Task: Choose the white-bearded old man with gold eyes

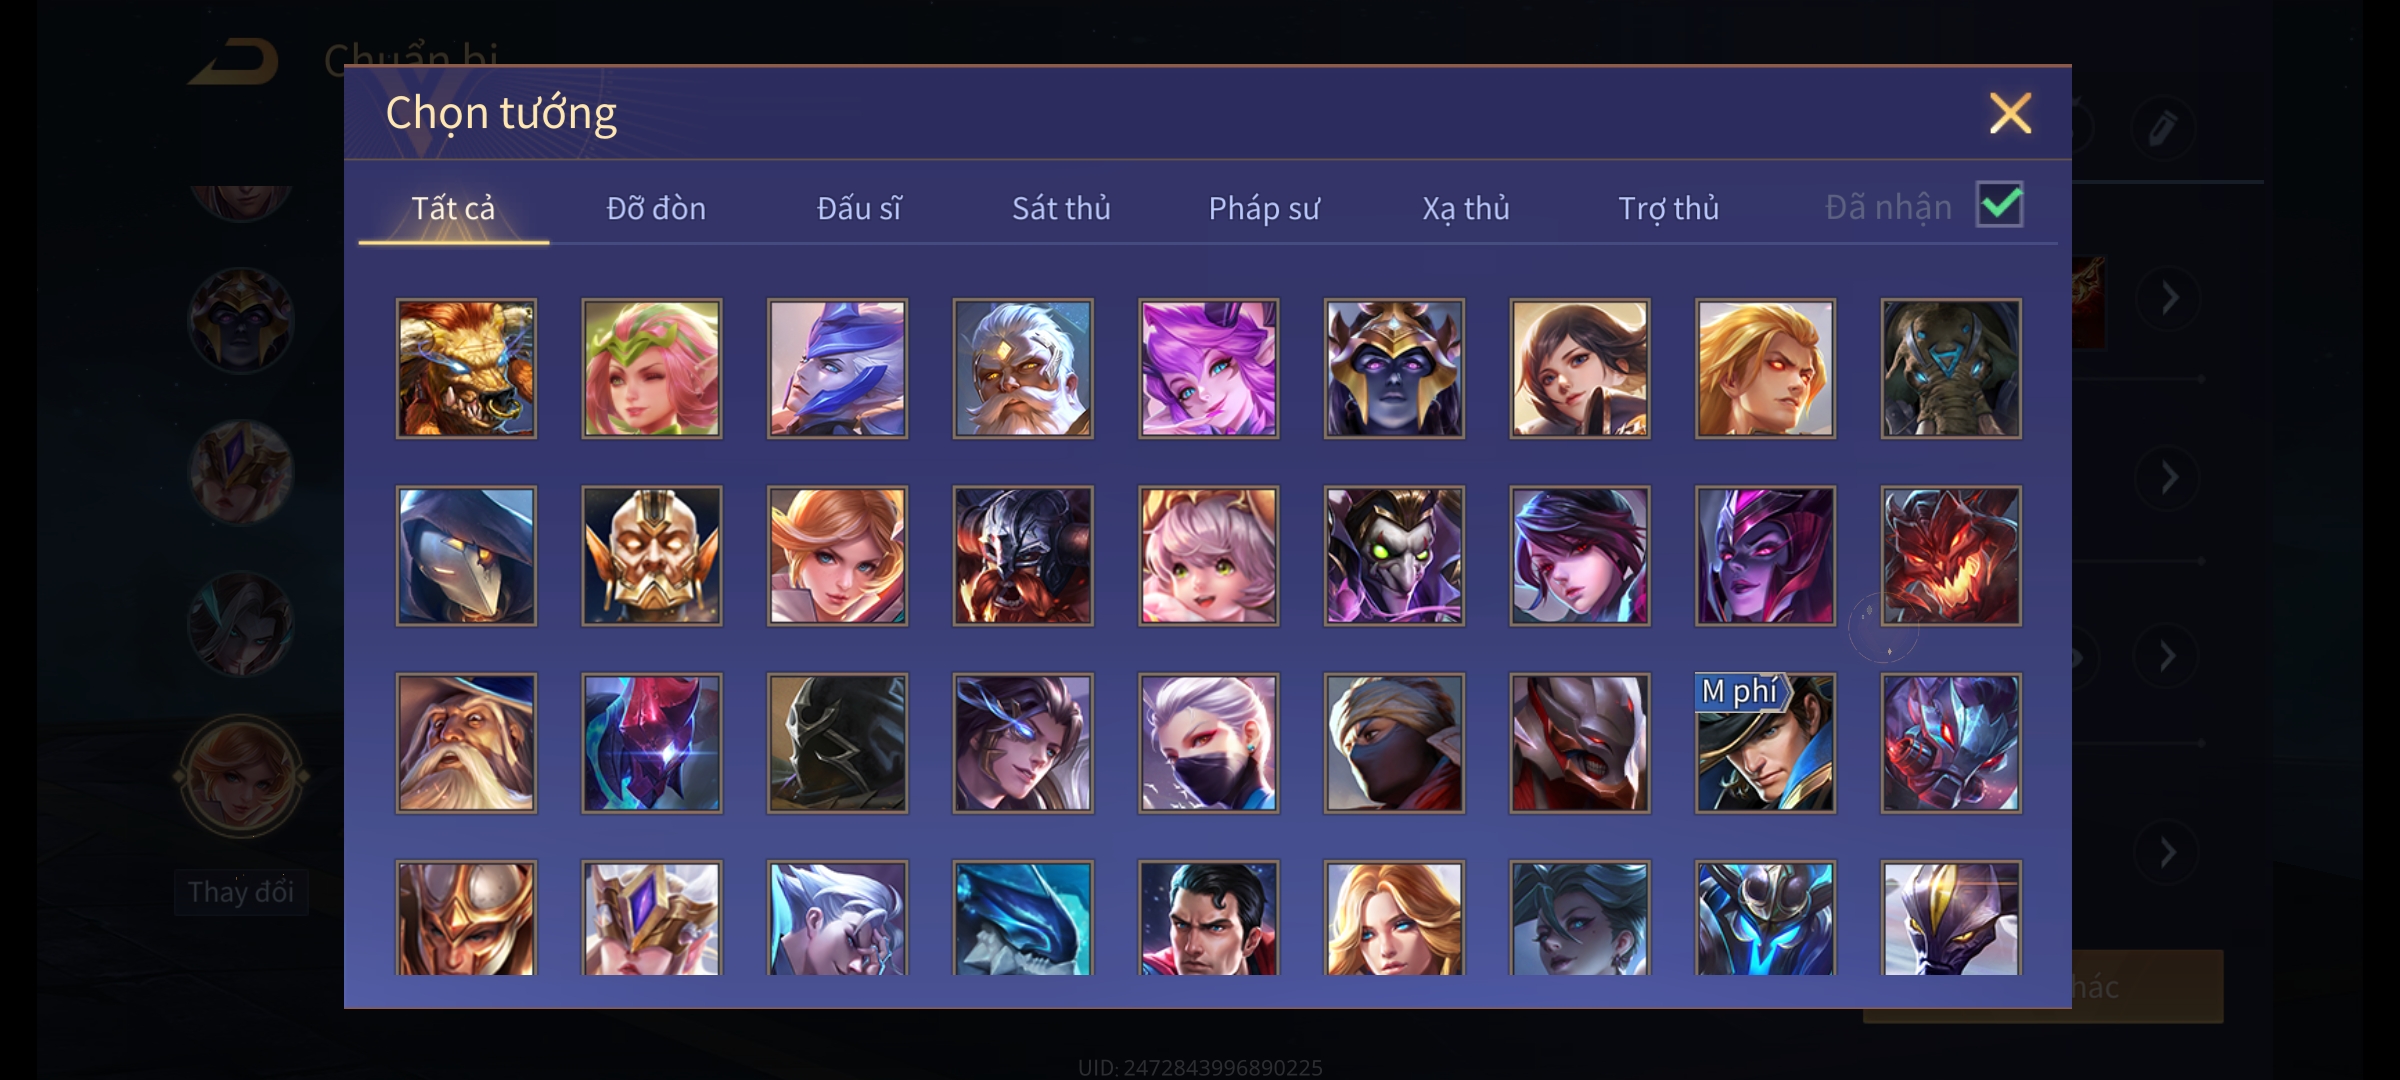Action: click(x=1023, y=368)
